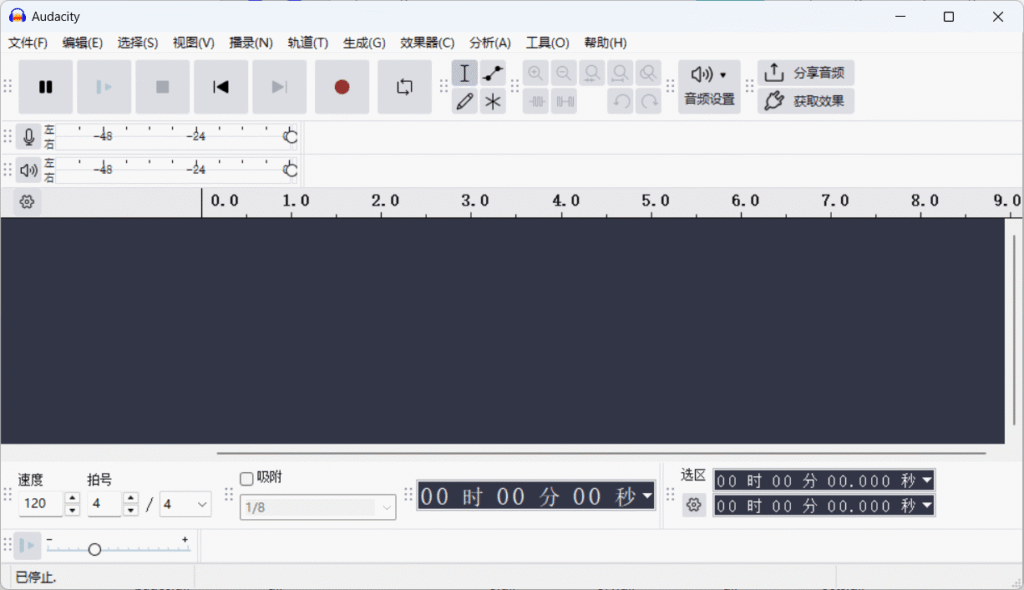1024x590 pixels.
Task: Click the 6.0 mark on the timeline ruler
Action: point(745,201)
